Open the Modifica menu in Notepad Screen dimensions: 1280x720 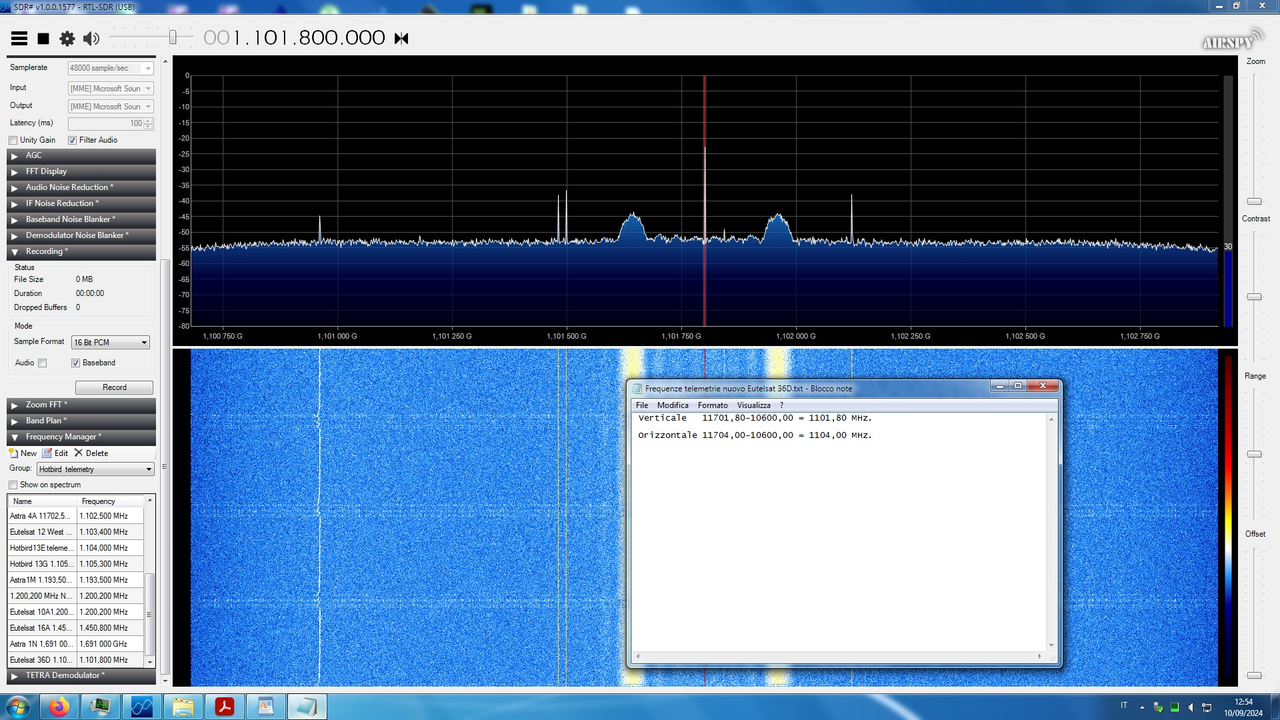pyautogui.click(x=672, y=404)
